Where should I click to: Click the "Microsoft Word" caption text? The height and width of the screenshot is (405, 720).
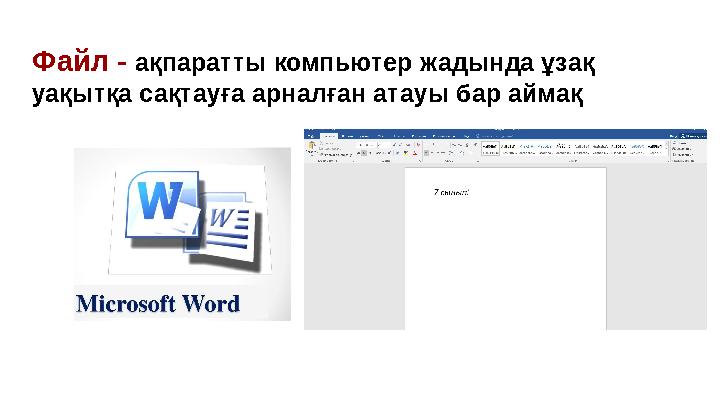158,304
